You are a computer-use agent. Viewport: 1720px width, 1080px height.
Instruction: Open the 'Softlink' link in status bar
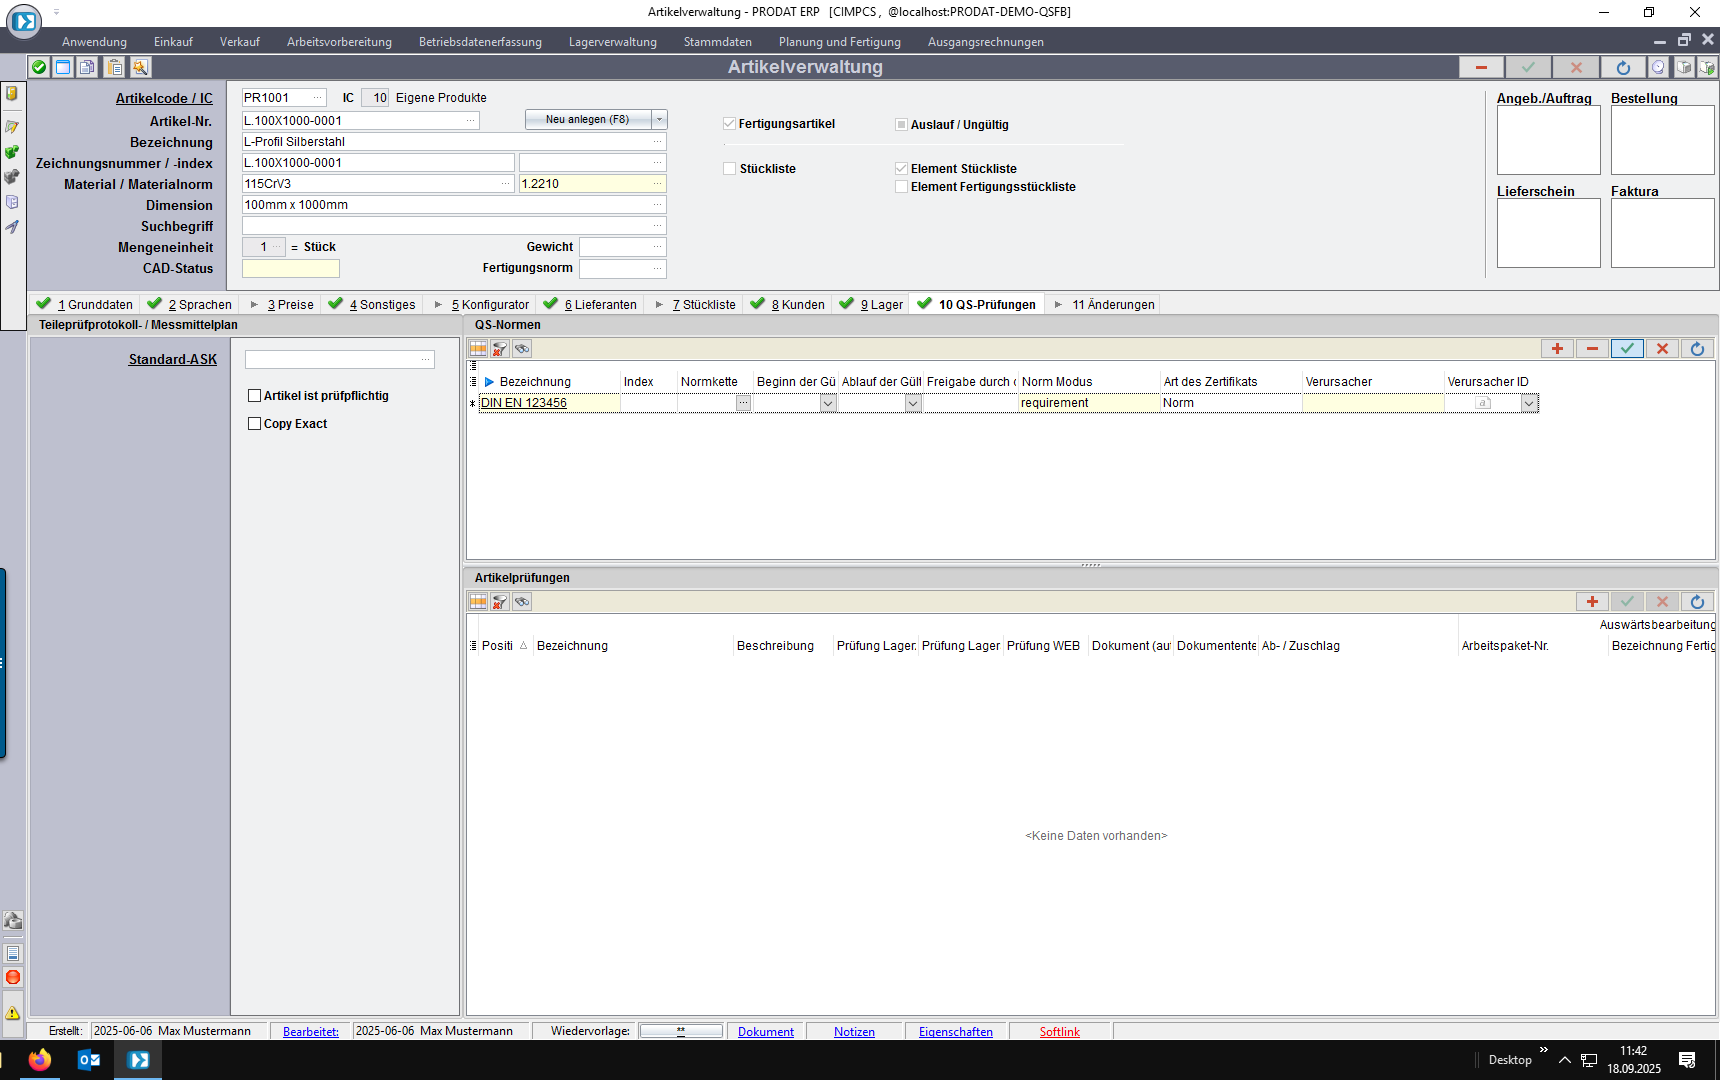(x=1059, y=1032)
